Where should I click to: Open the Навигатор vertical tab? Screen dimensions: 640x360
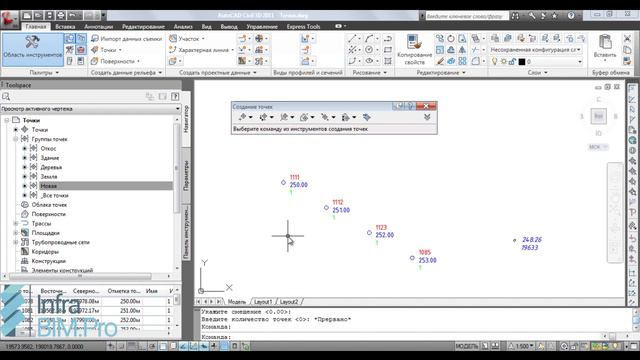pos(186,119)
